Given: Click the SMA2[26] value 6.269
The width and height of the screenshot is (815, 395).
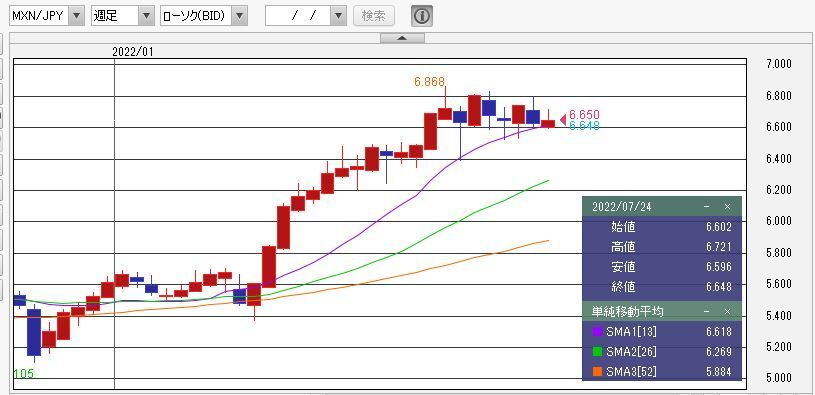Looking at the screenshot, I should pyautogui.click(x=718, y=352).
